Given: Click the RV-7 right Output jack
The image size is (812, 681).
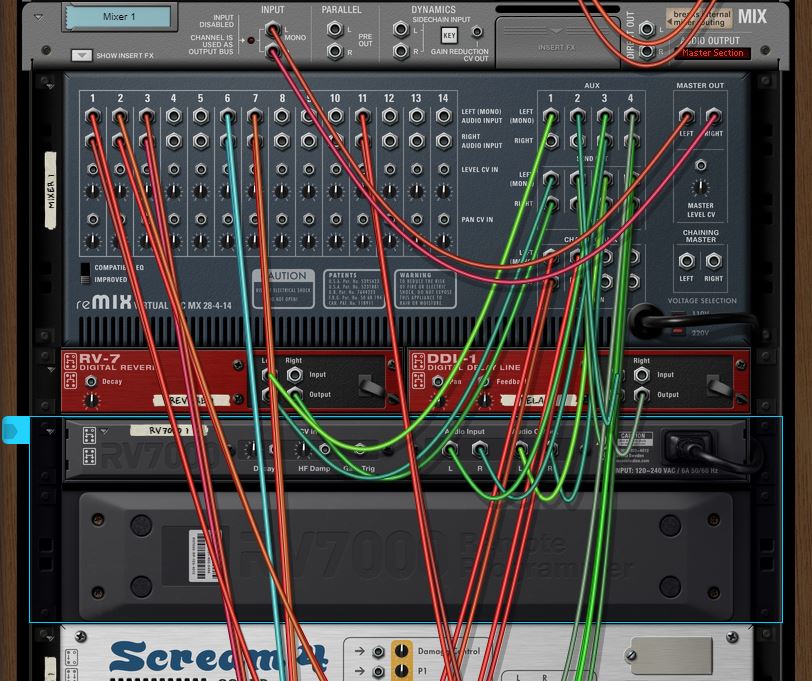Looking at the screenshot, I should pos(294,394).
